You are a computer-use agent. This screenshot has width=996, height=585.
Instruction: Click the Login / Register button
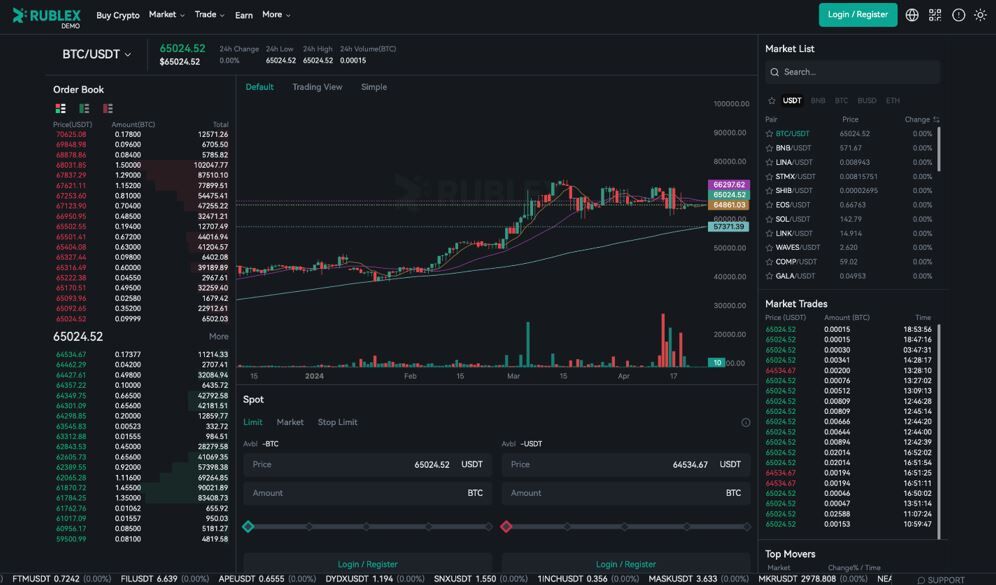pos(857,15)
